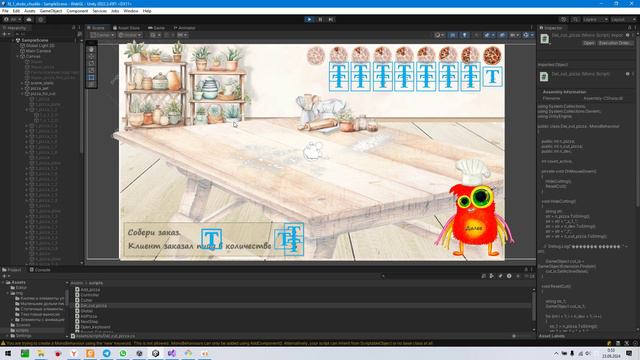
Task: Open the Center pivot dropdown in Scene toolbar
Action: coord(102,35)
